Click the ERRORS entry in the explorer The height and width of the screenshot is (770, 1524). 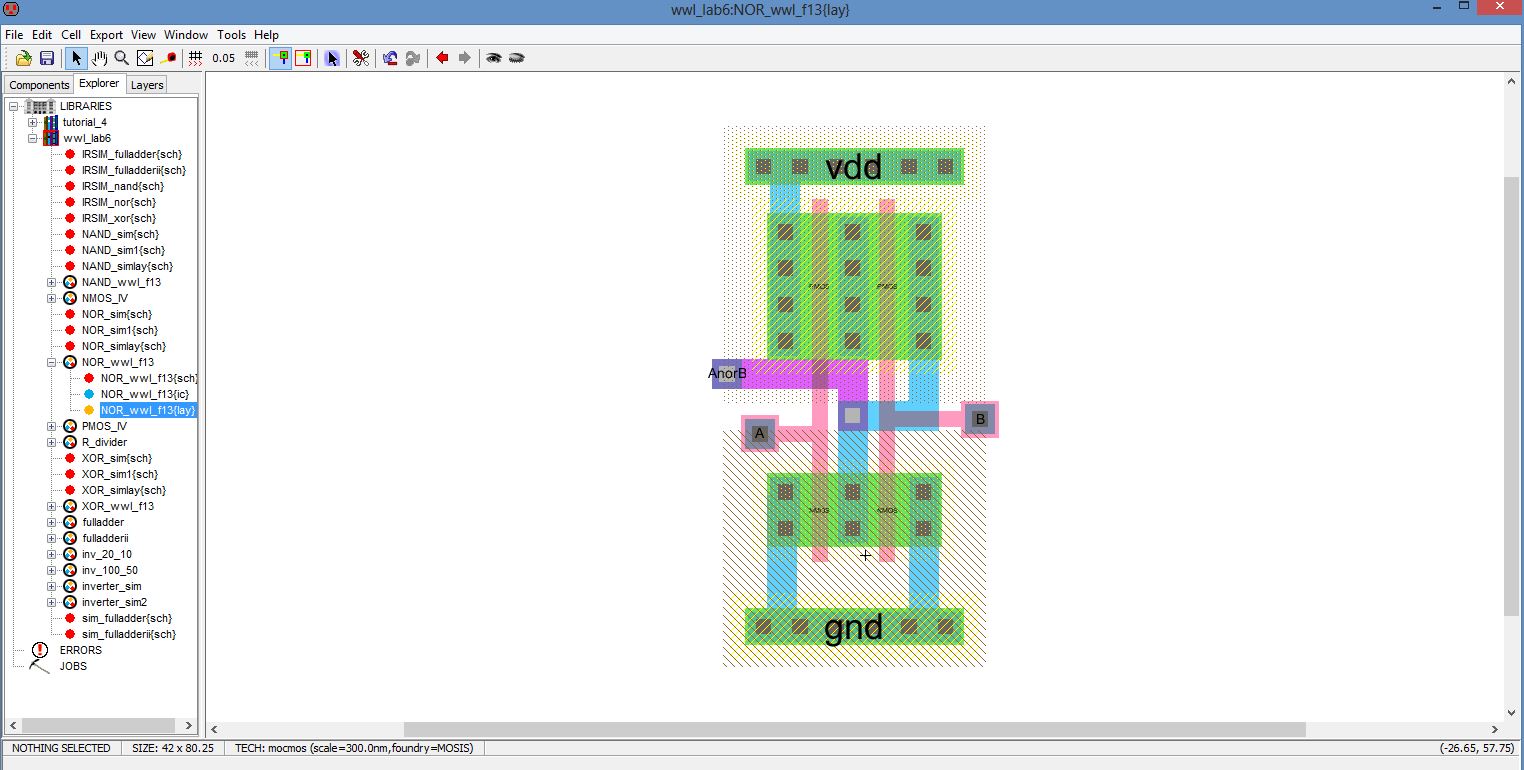click(80, 650)
